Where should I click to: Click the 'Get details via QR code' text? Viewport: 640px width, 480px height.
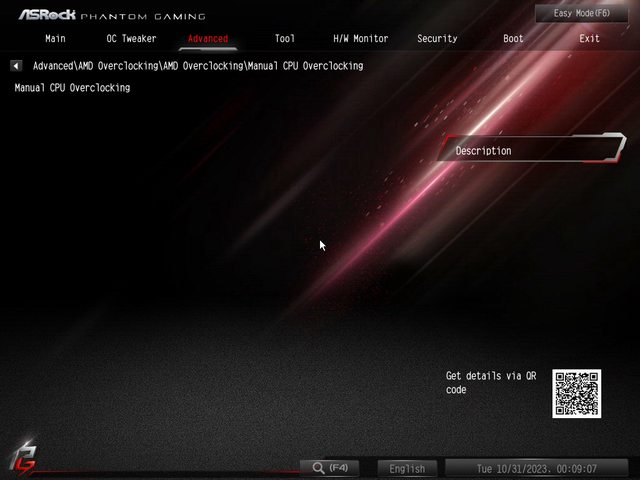491,383
